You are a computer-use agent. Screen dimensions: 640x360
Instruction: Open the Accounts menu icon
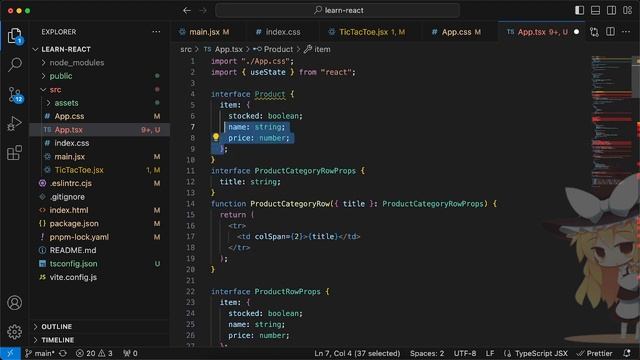pyautogui.click(x=15, y=303)
